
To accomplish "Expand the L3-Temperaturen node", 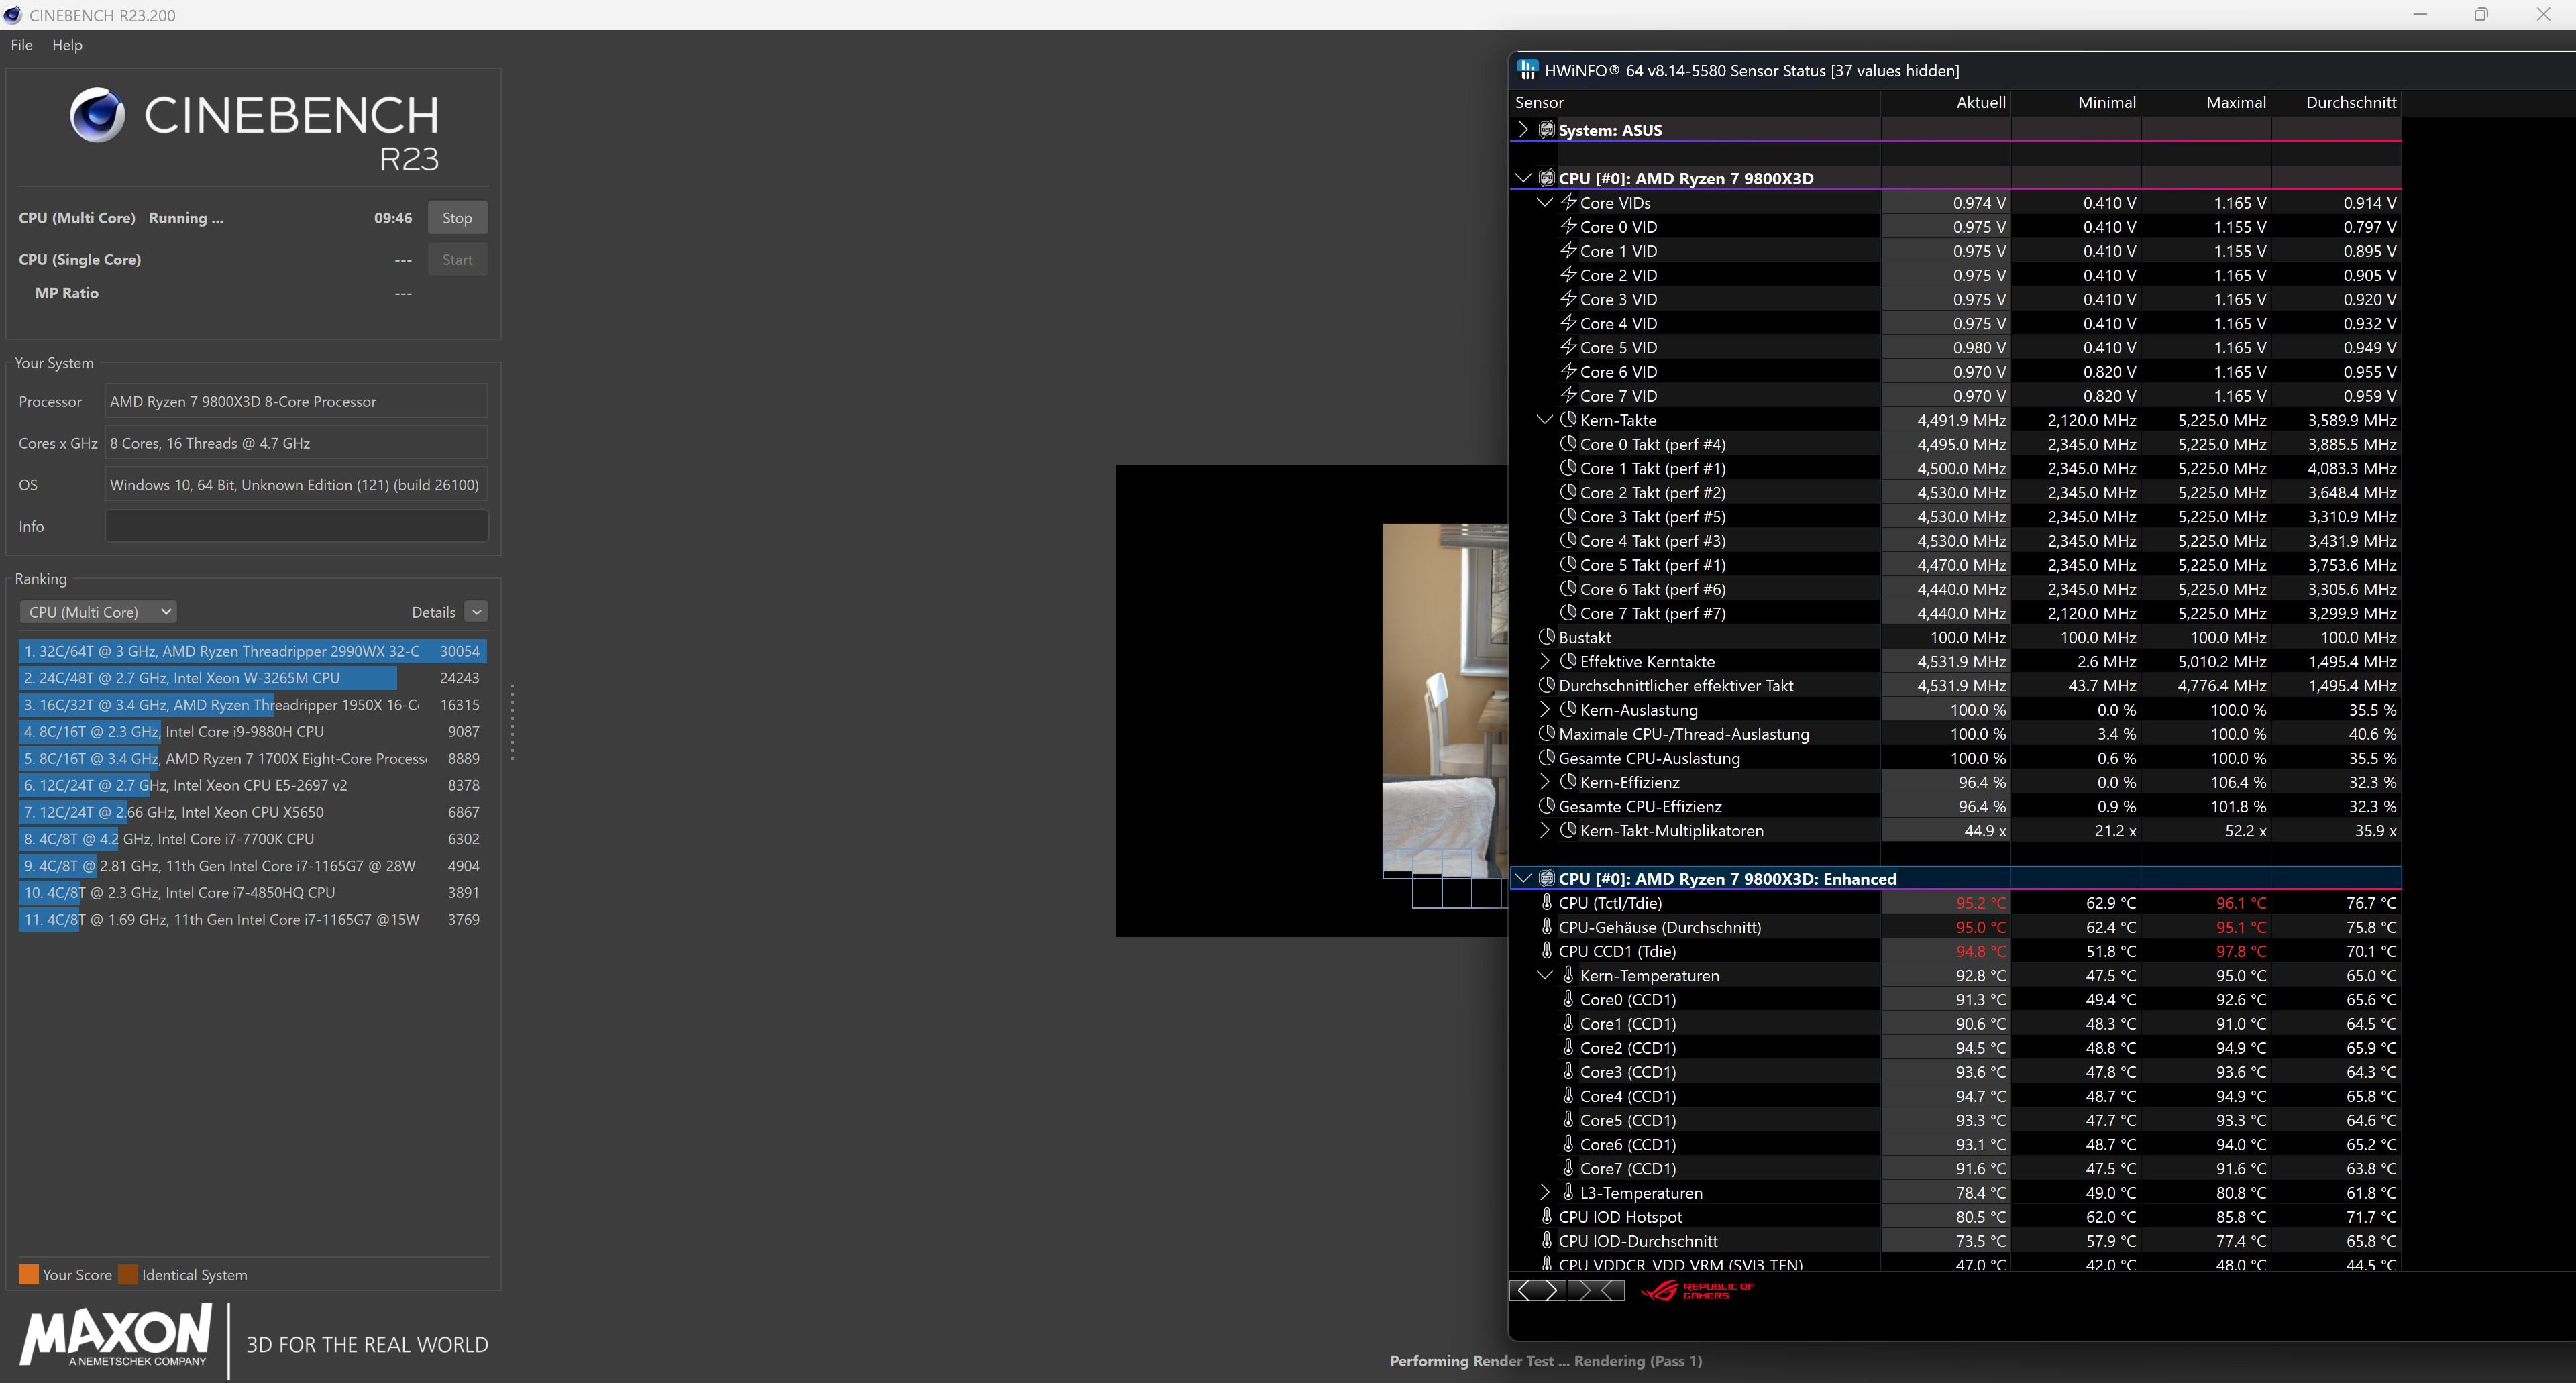I will click(1544, 1192).
